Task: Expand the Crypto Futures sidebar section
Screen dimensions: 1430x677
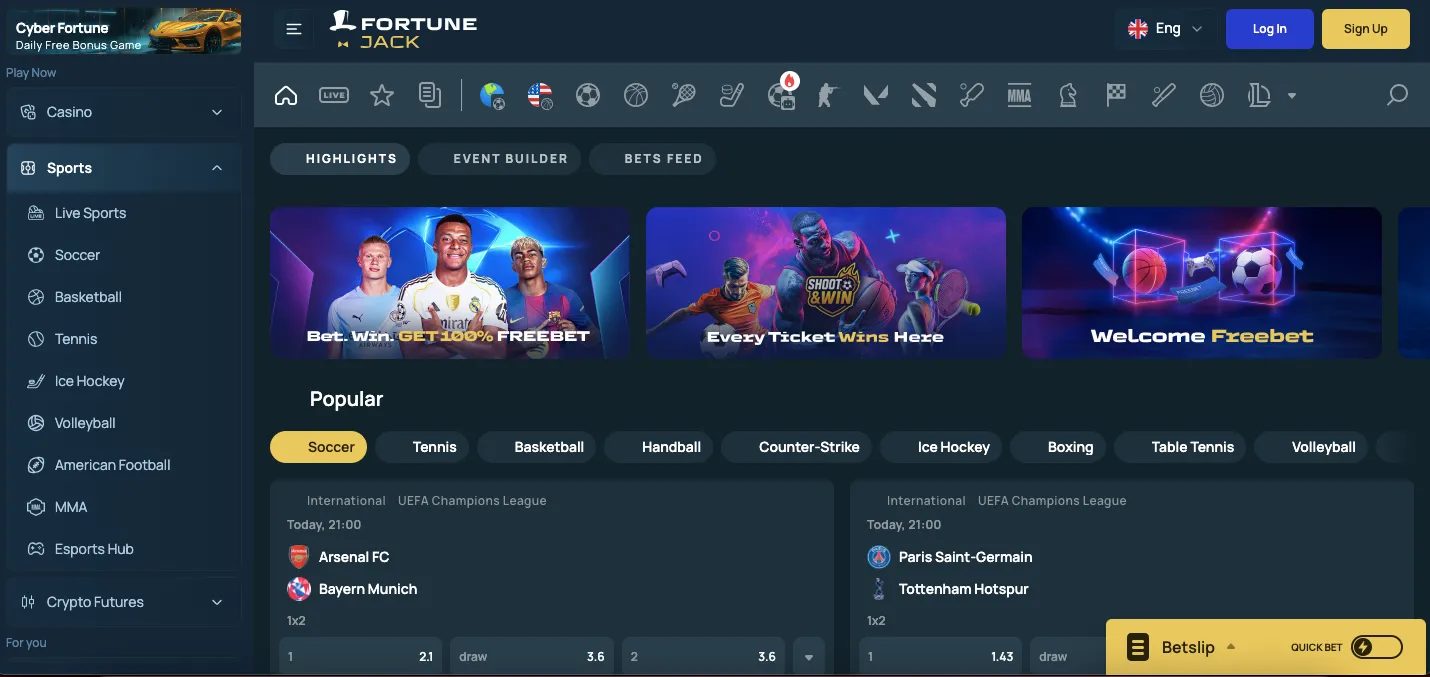Action: click(123, 602)
